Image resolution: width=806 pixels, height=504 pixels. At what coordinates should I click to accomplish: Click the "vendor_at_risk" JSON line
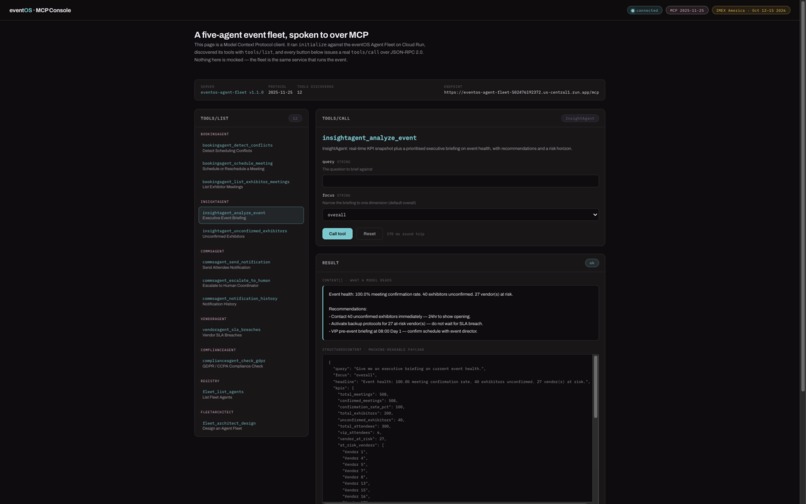pos(362,439)
